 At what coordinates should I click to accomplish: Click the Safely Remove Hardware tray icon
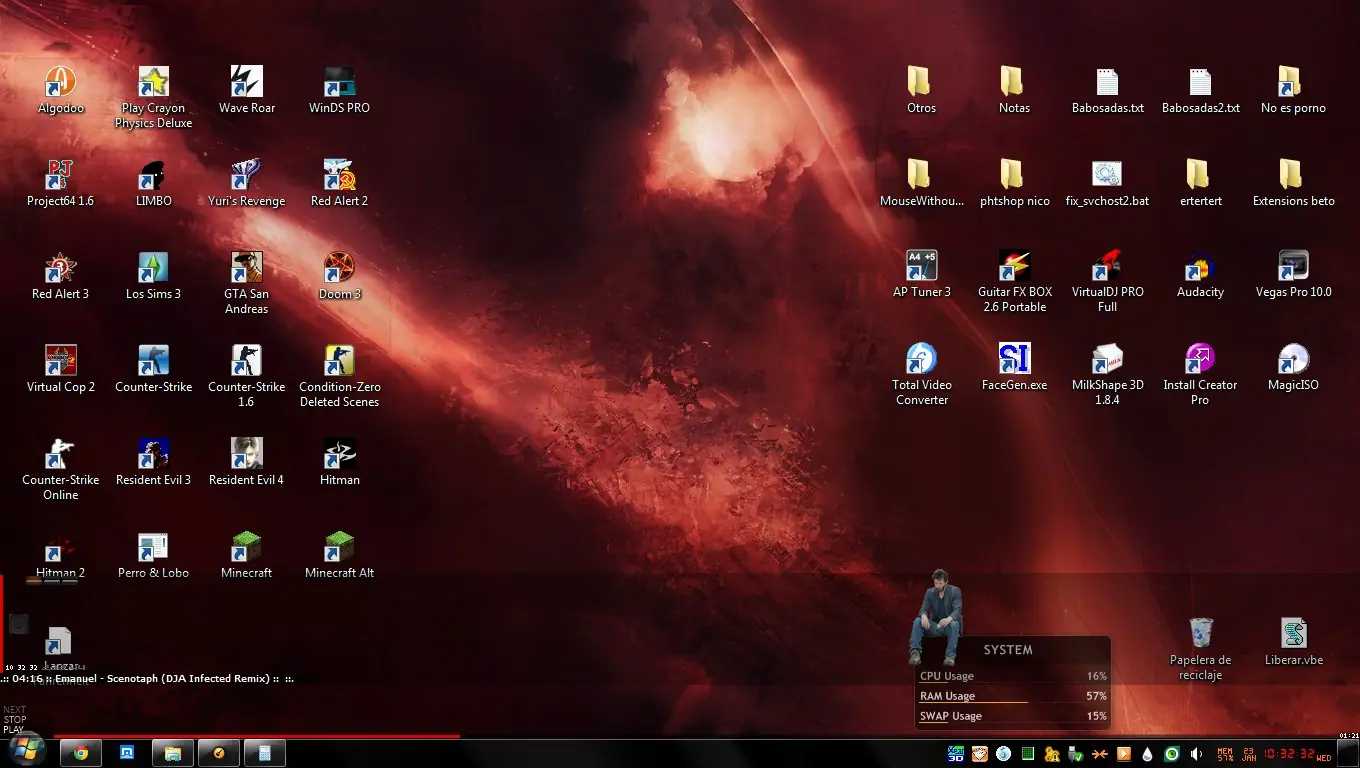pos(1075,754)
